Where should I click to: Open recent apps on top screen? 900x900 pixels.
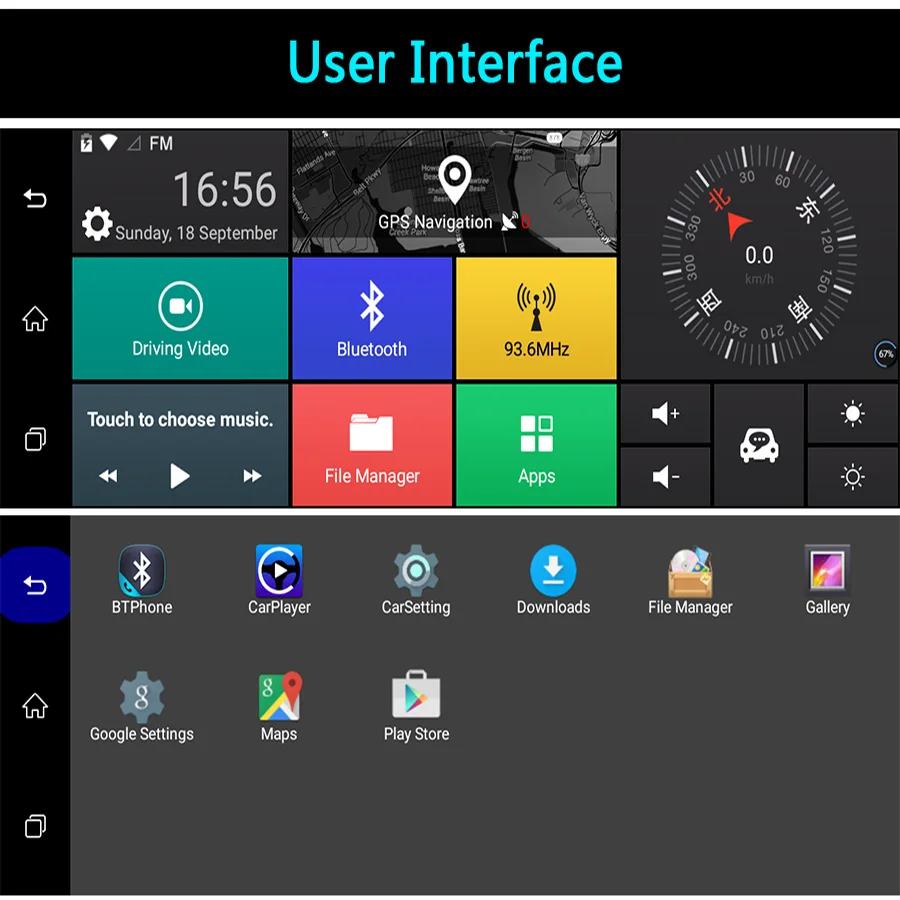pyautogui.click(x=35, y=439)
